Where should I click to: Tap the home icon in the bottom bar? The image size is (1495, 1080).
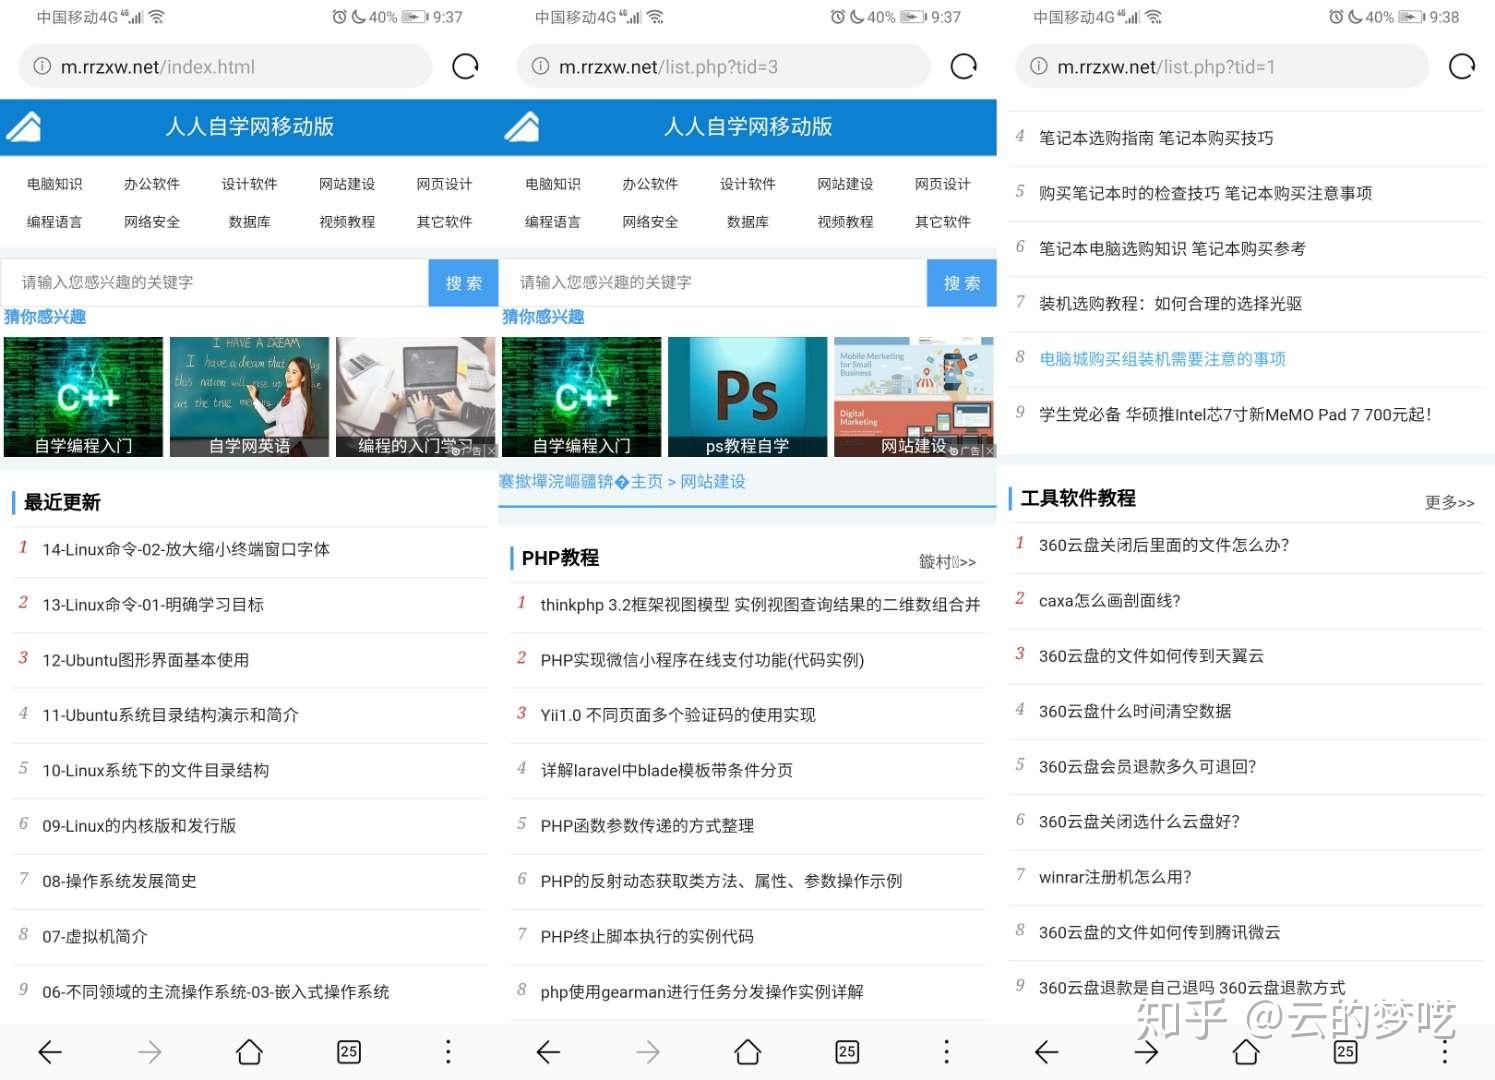click(249, 1052)
